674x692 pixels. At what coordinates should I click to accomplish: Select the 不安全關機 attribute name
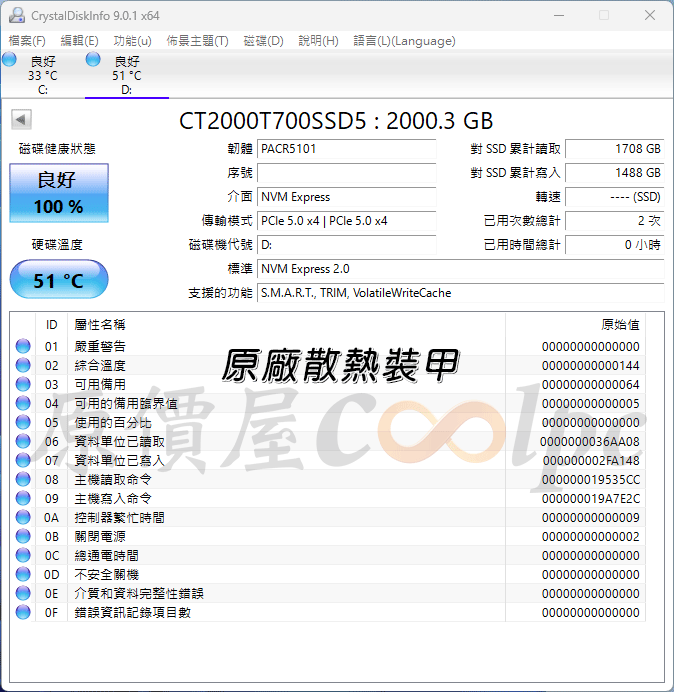point(106,574)
